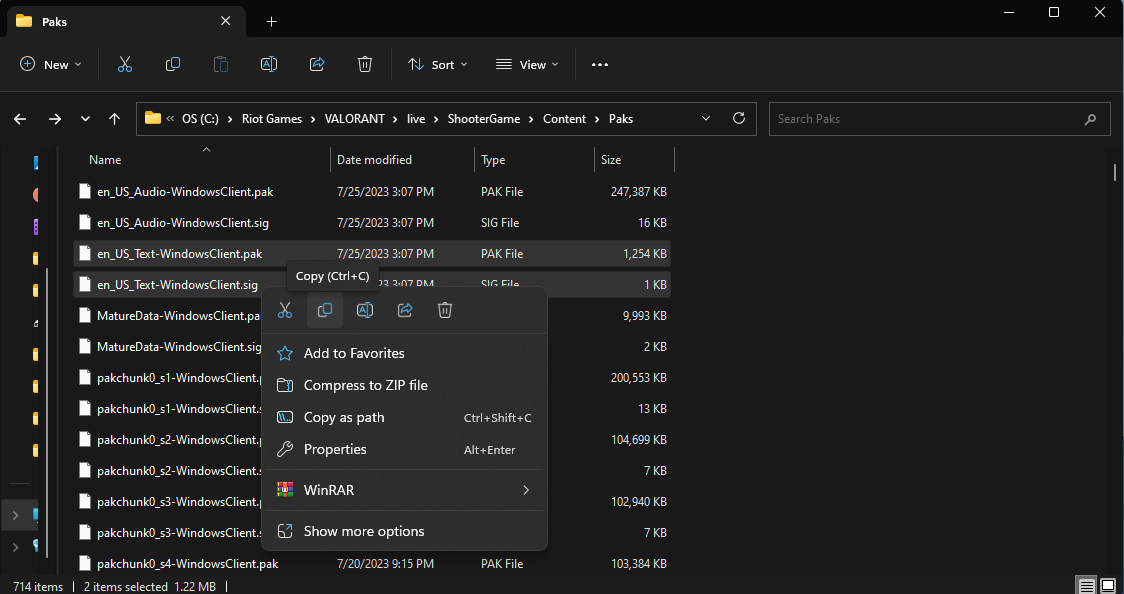Viewport: 1124px width, 594px height.
Task: Go back with the left arrow button
Action: (20, 119)
